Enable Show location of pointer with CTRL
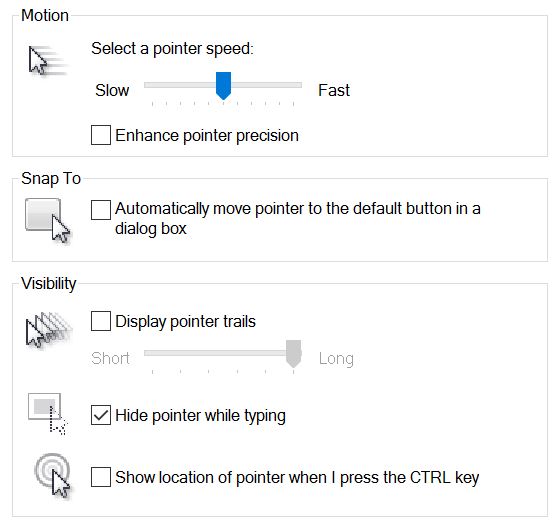Viewport: 559px width, 527px height. click(x=101, y=477)
